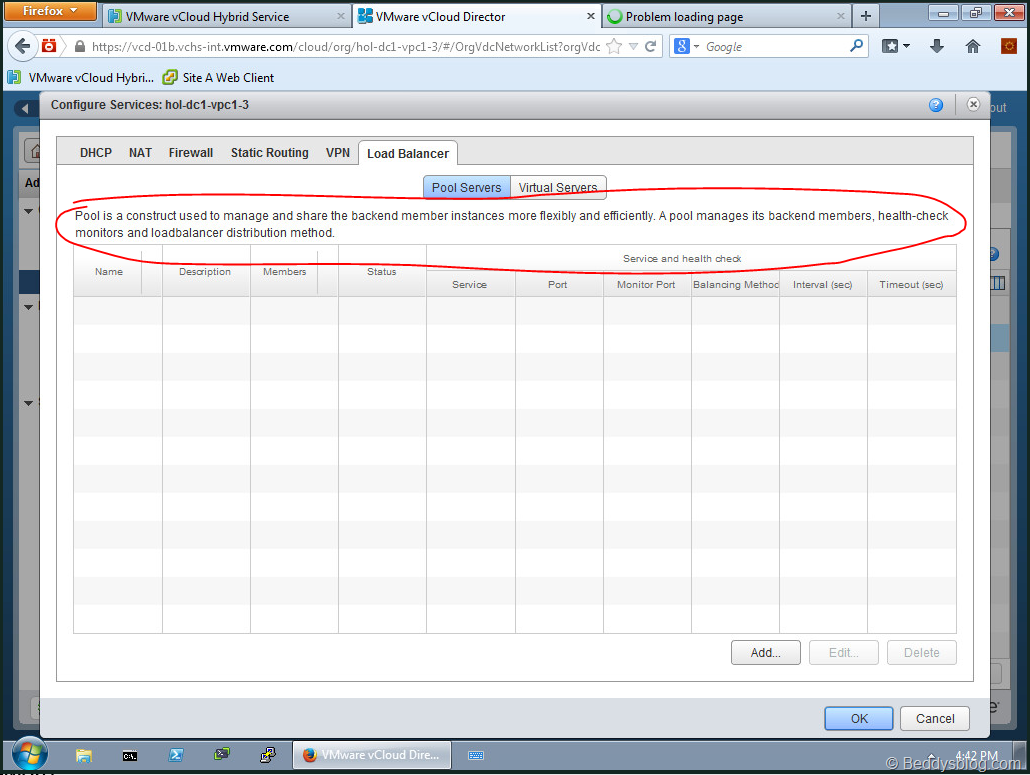
Task: Open the NAT tab
Action: coord(141,152)
